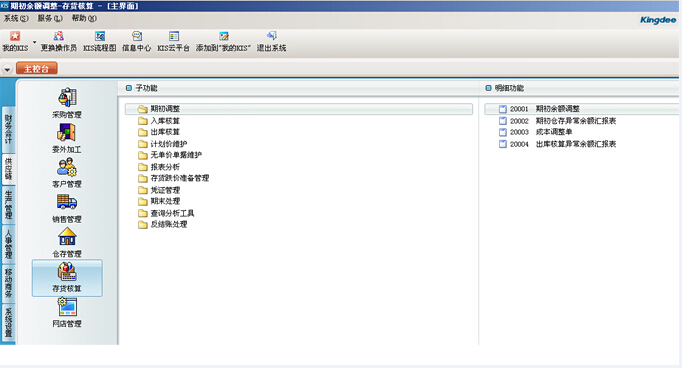
Task: Click 20004 出库核算异常余额汇报表 document icon
Action: 503,144
